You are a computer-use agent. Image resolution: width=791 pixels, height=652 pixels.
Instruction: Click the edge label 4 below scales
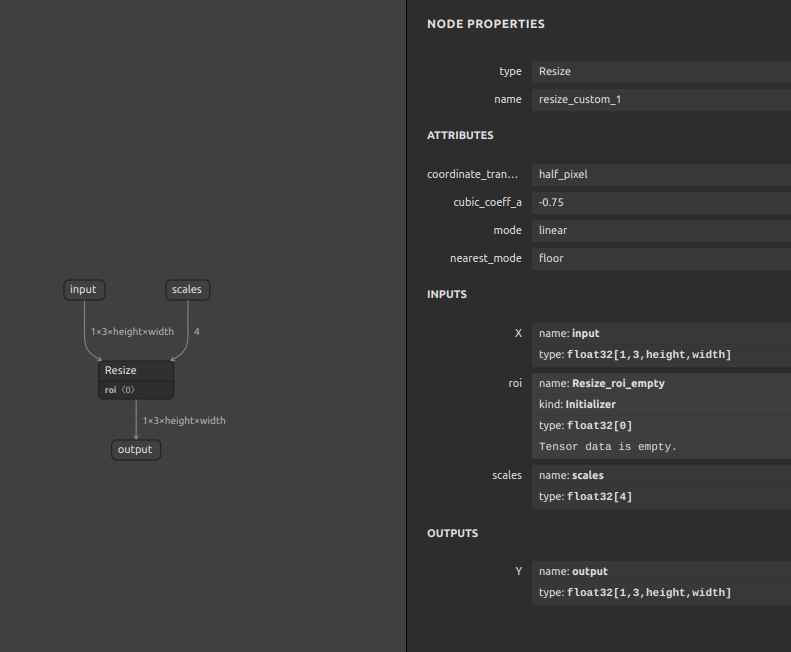(197, 332)
